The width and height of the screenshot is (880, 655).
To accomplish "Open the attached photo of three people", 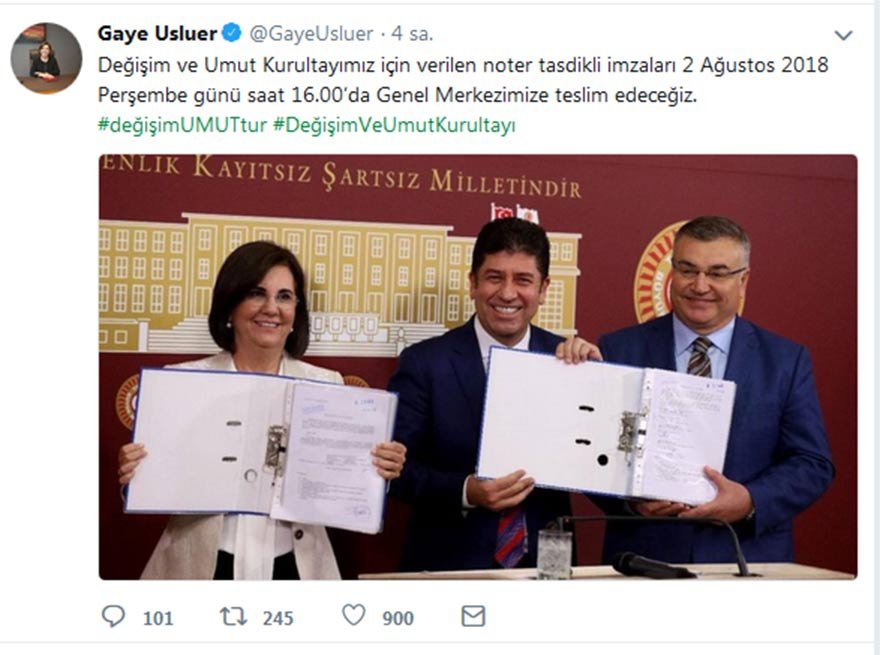I will pyautogui.click(x=478, y=367).
